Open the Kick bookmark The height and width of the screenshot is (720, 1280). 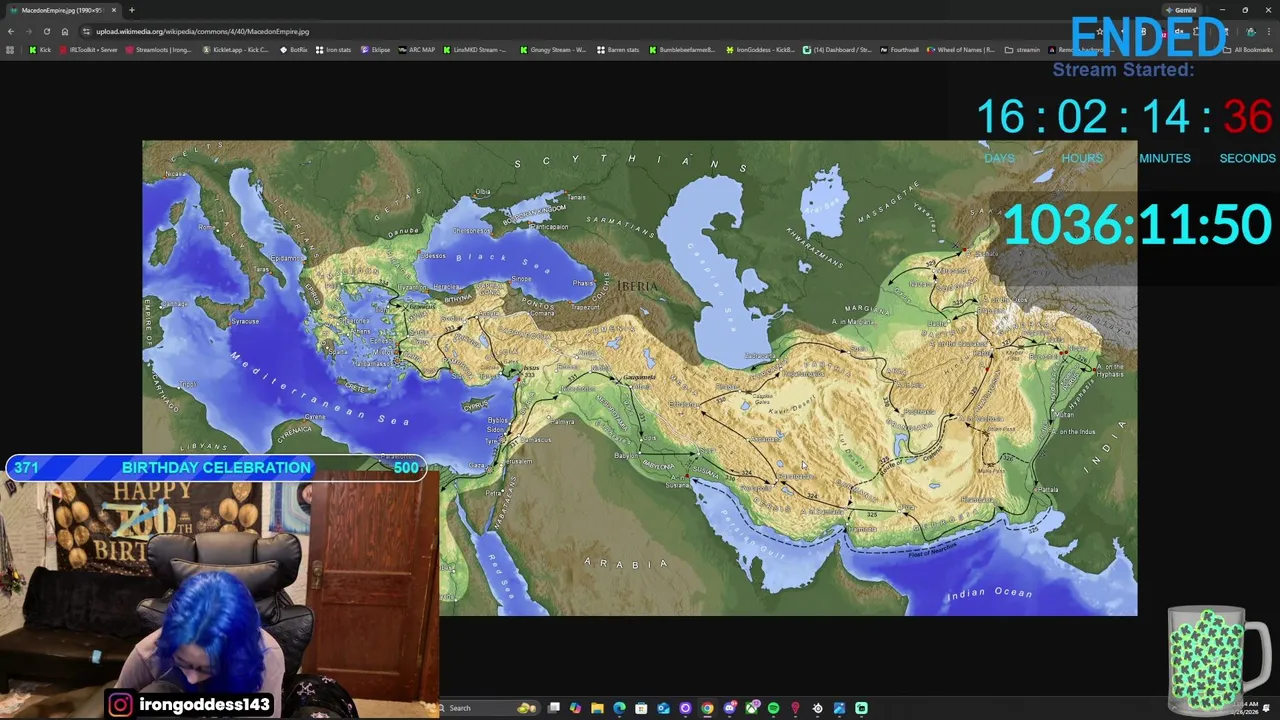[x=40, y=50]
